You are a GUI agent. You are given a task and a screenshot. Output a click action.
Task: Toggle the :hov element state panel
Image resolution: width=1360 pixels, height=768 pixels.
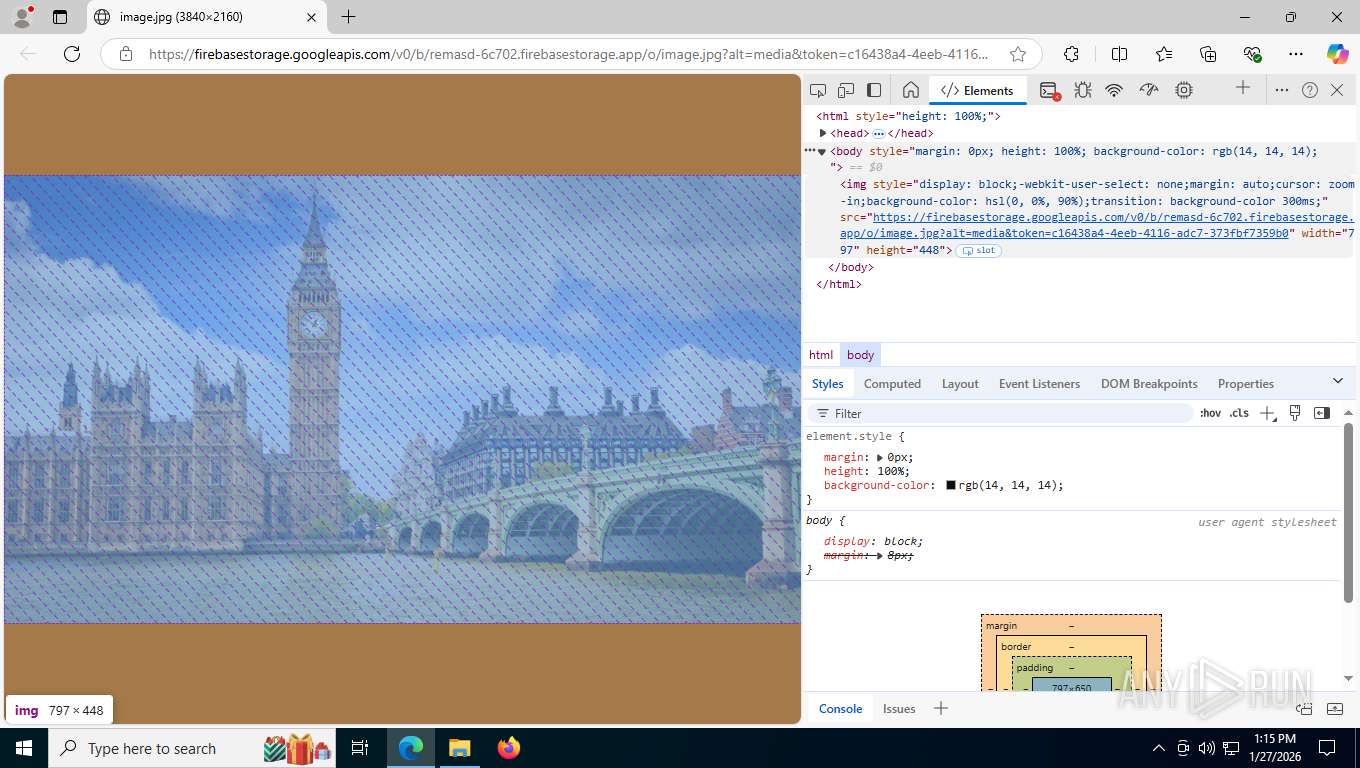(x=1210, y=413)
